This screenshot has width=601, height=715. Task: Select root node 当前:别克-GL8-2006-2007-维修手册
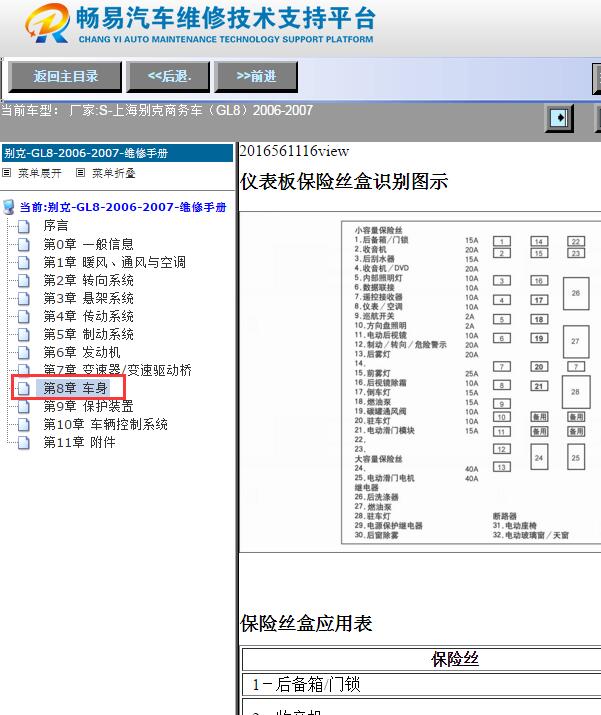(x=123, y=207)
